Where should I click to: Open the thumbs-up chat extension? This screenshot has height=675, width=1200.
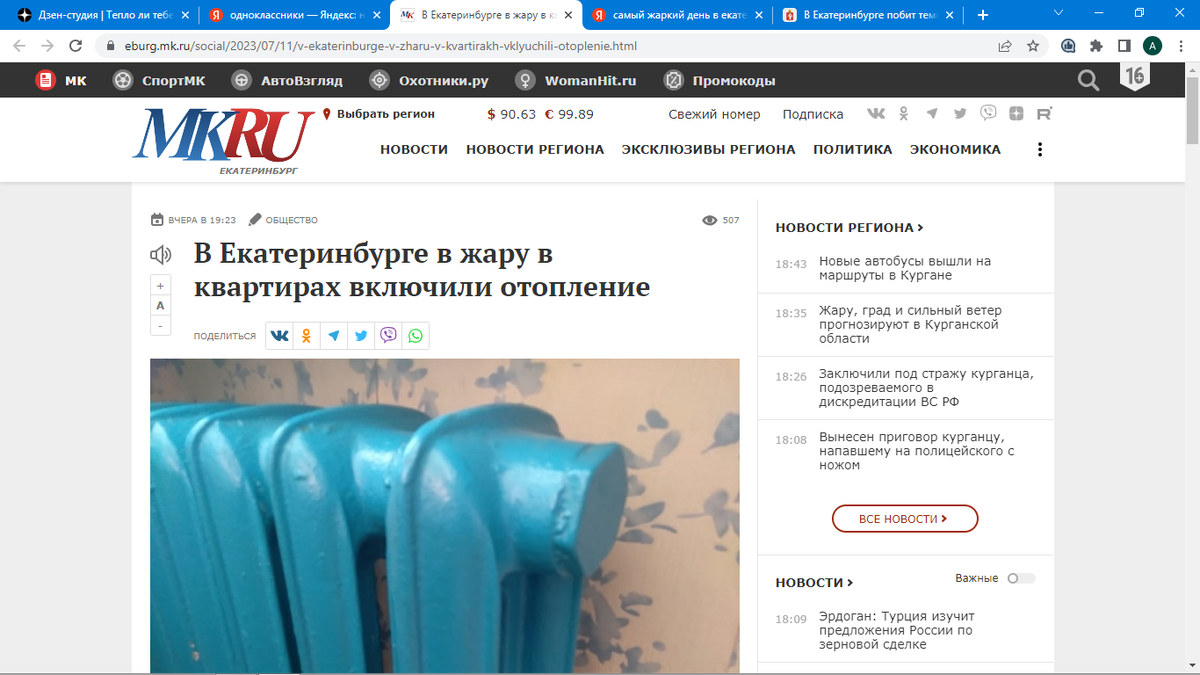point(1069,46)
